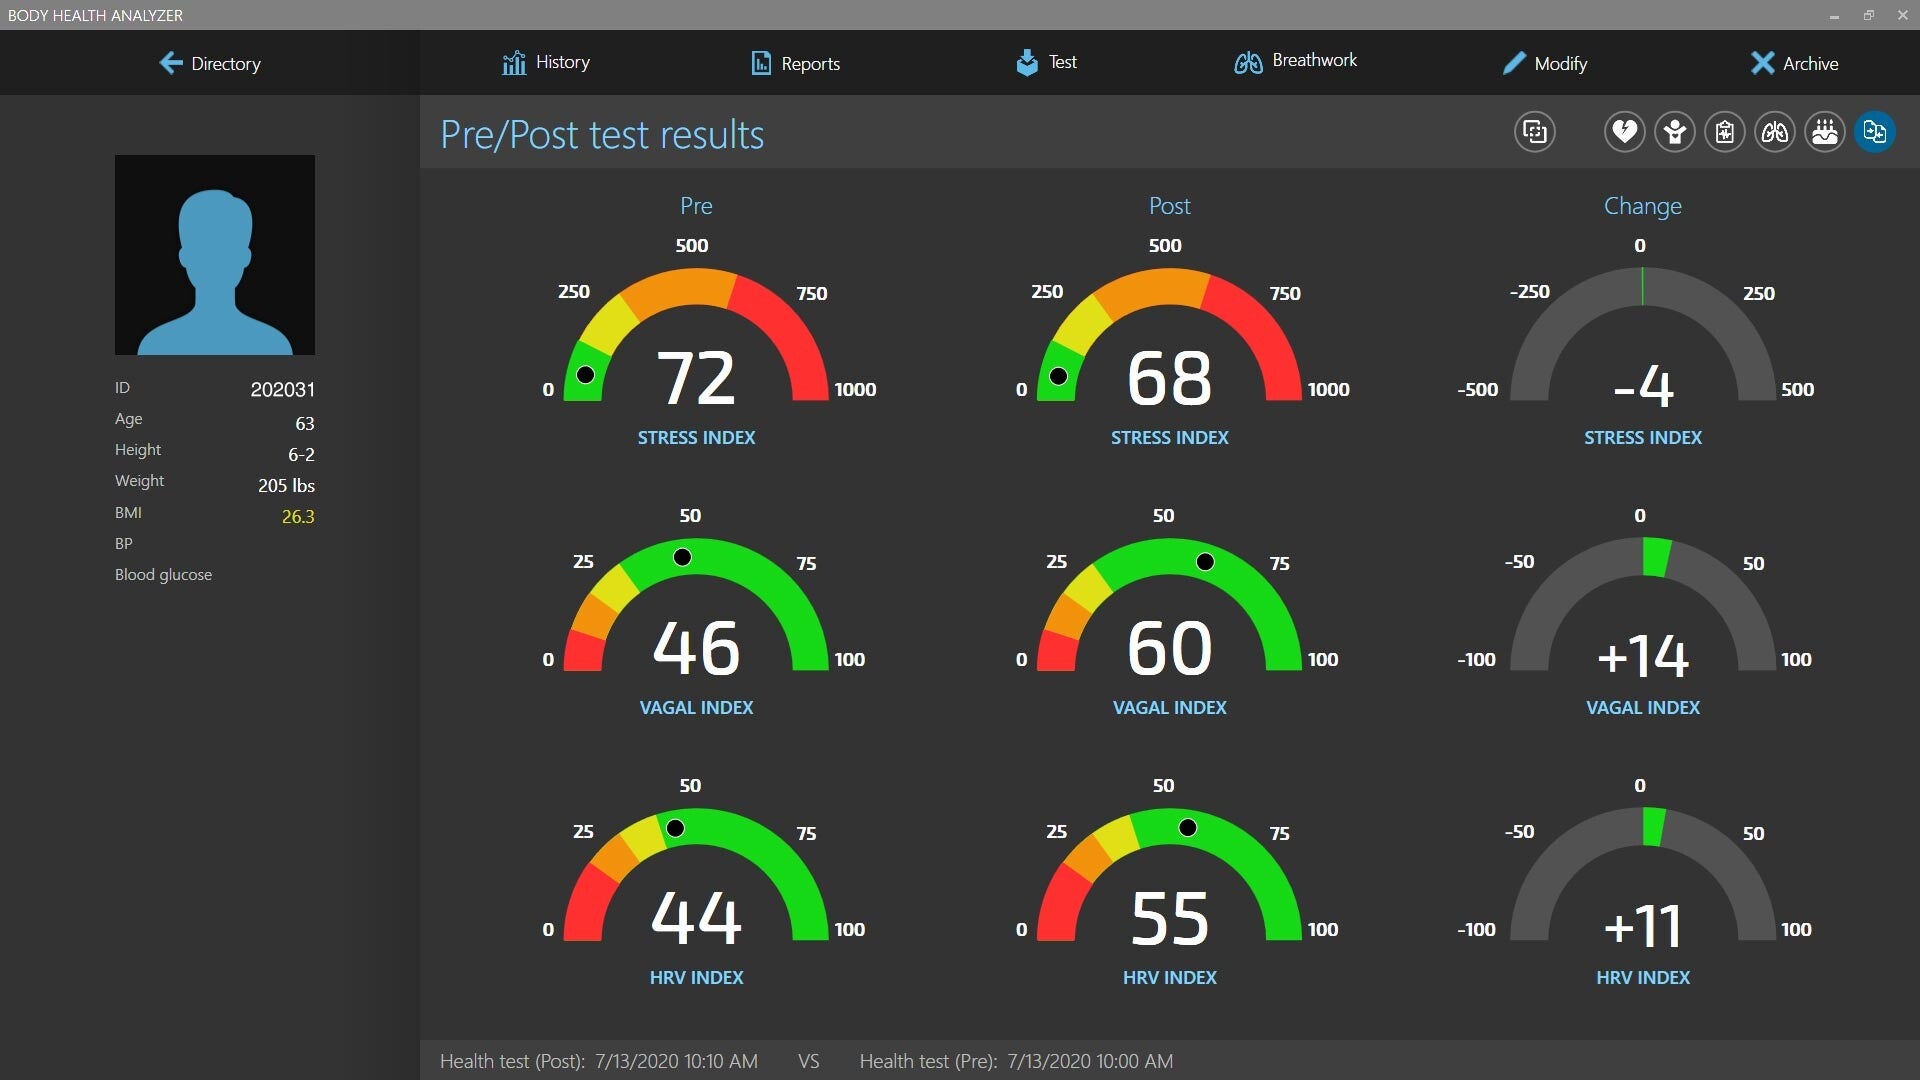Go back to the Directory
The height and width of the screenshot is (1080, 1920).
[x=210, y=63]
